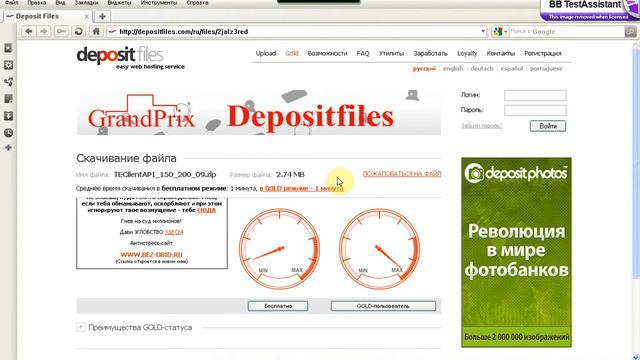The image size is (640, 360).
Task: Click the search magnifier button next to Google field
Action: pos(631,31)
